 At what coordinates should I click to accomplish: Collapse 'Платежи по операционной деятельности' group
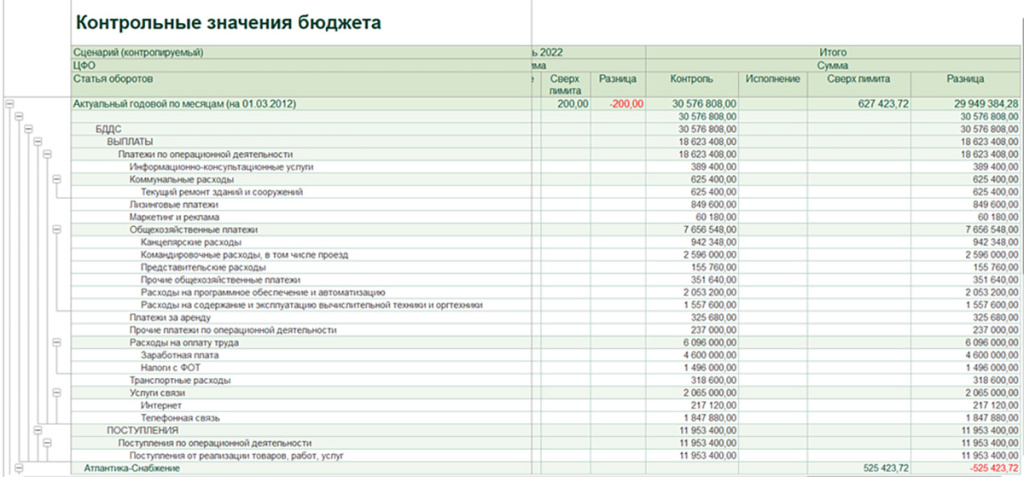point(46,155)
